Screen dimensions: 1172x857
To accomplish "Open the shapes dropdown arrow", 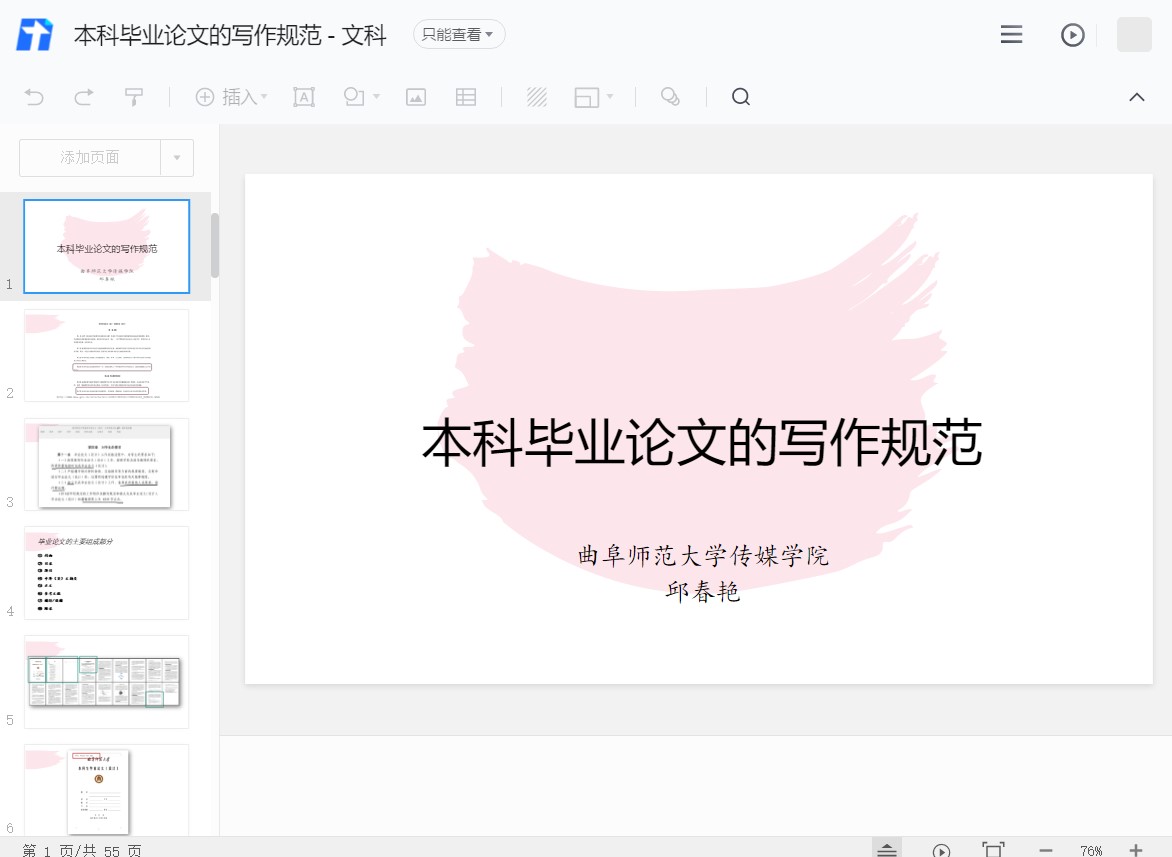I will tap(376, 97).
